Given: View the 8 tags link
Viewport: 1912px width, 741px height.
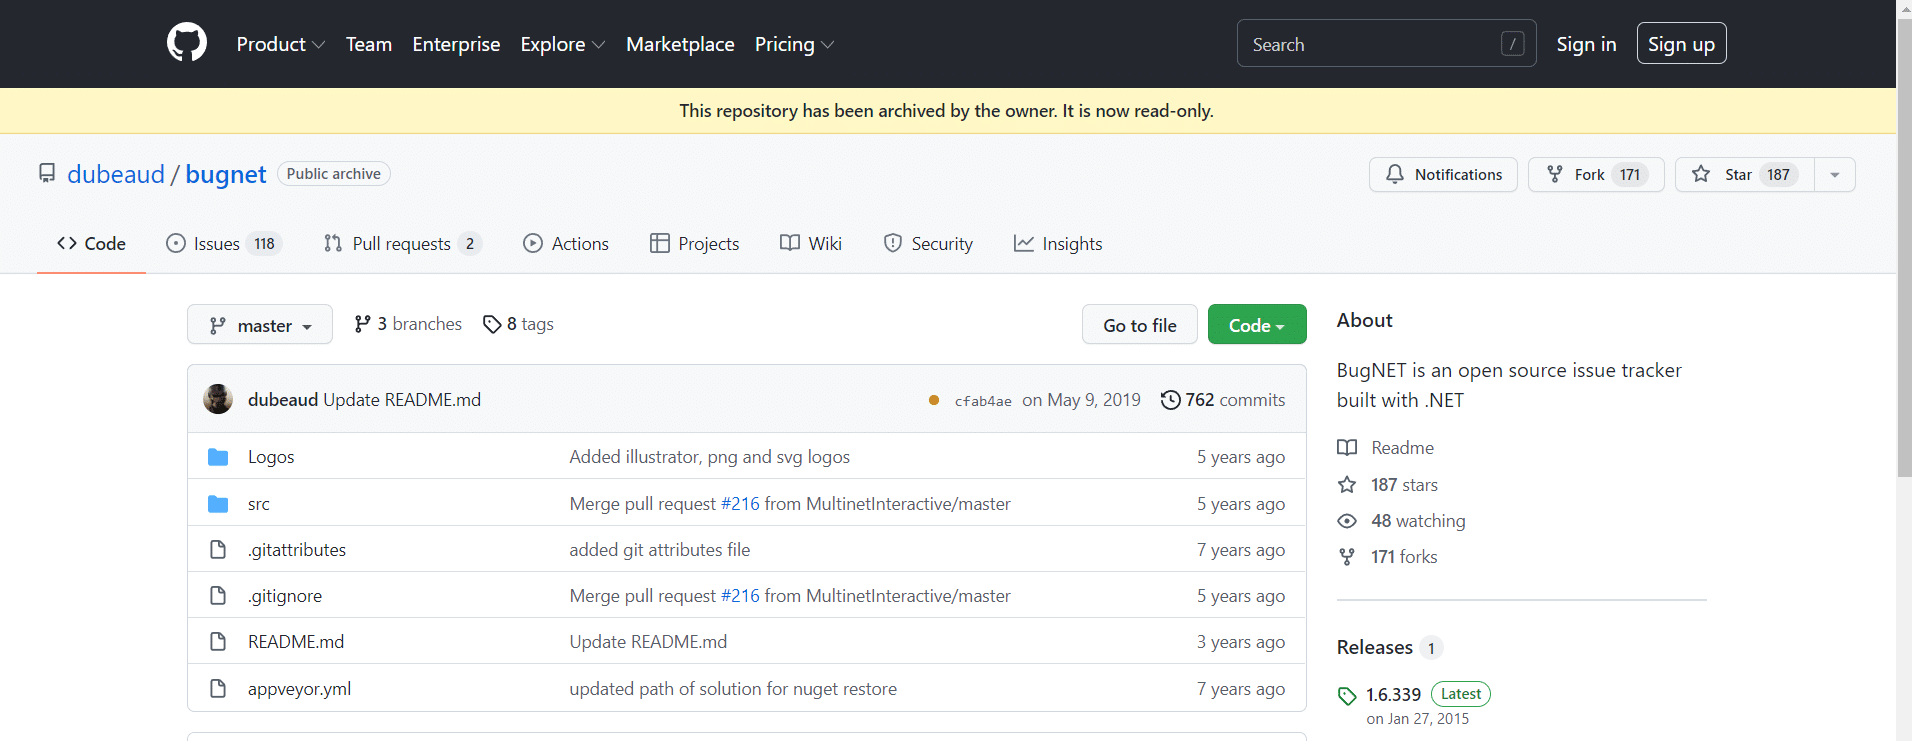Looking at the screenshot, I should pyautogui.click(x=518, y=324).
